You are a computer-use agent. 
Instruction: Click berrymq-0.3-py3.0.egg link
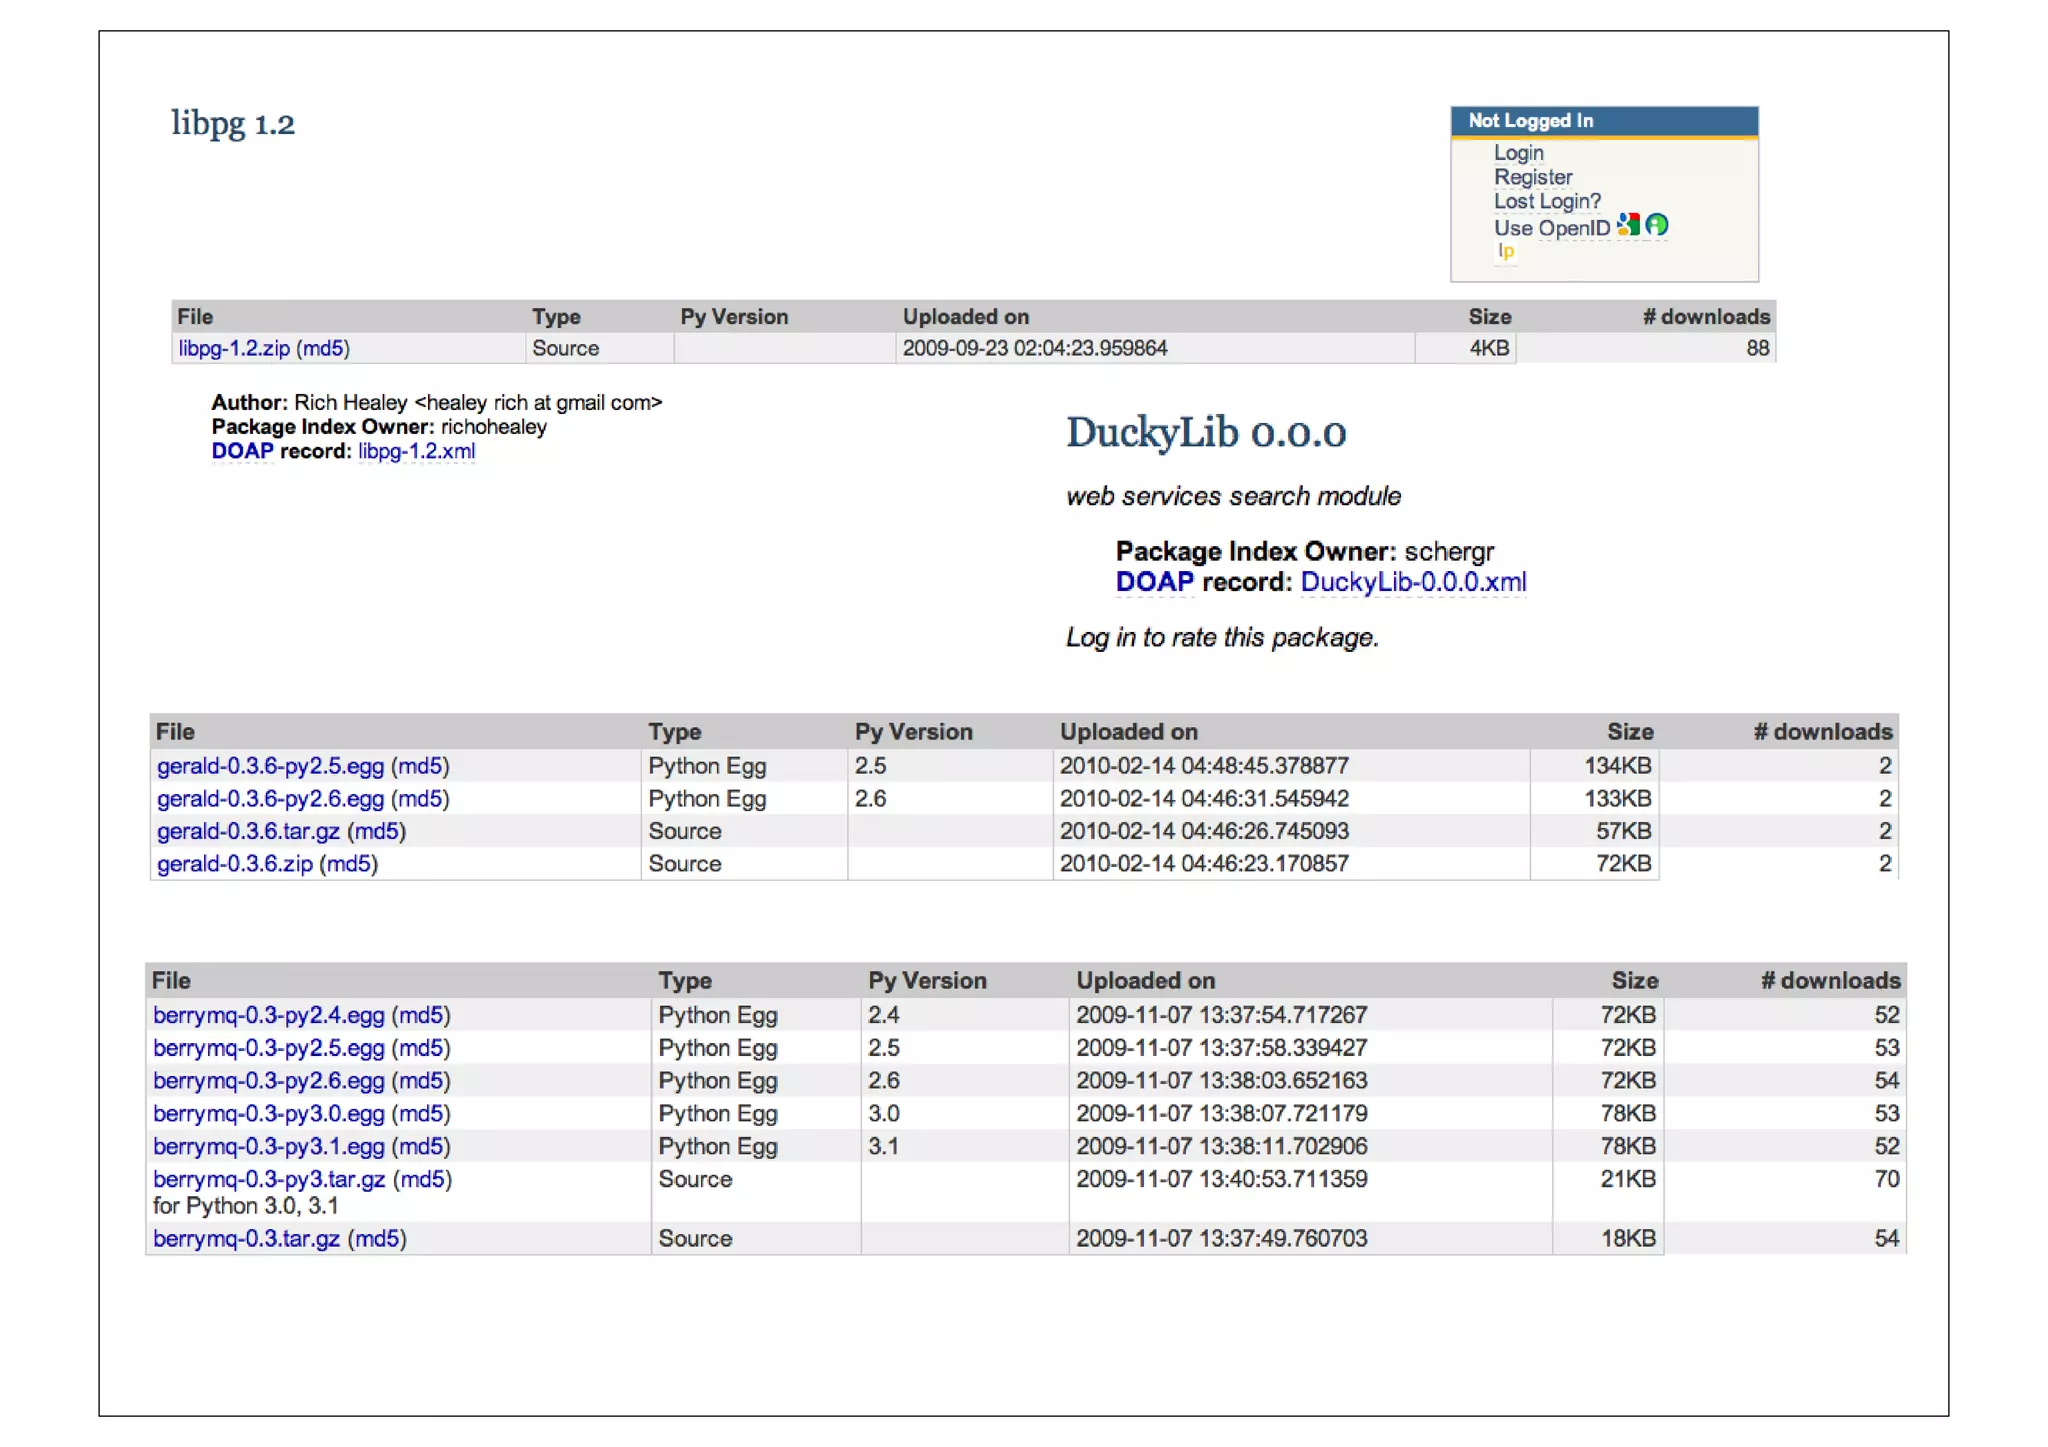[x=268, y=1114]
